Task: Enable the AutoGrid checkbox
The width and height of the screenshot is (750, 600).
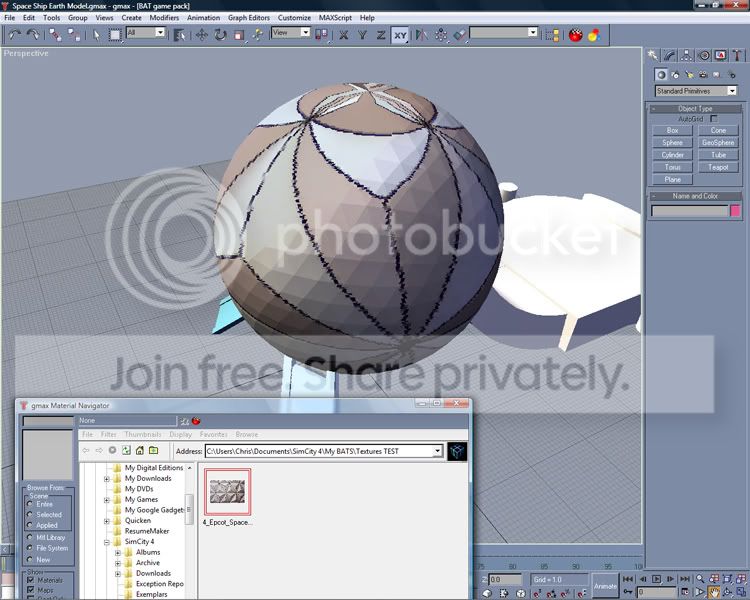Action: (714, 119)
